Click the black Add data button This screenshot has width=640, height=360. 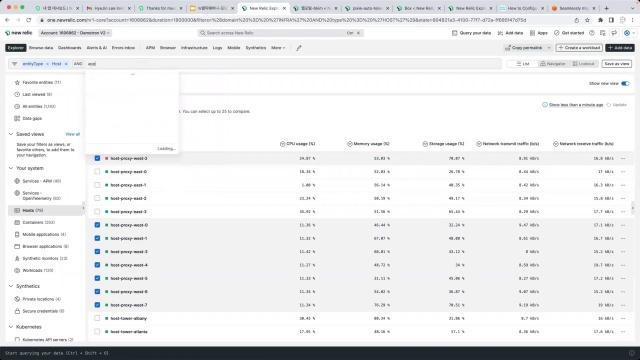coord(620,48)
